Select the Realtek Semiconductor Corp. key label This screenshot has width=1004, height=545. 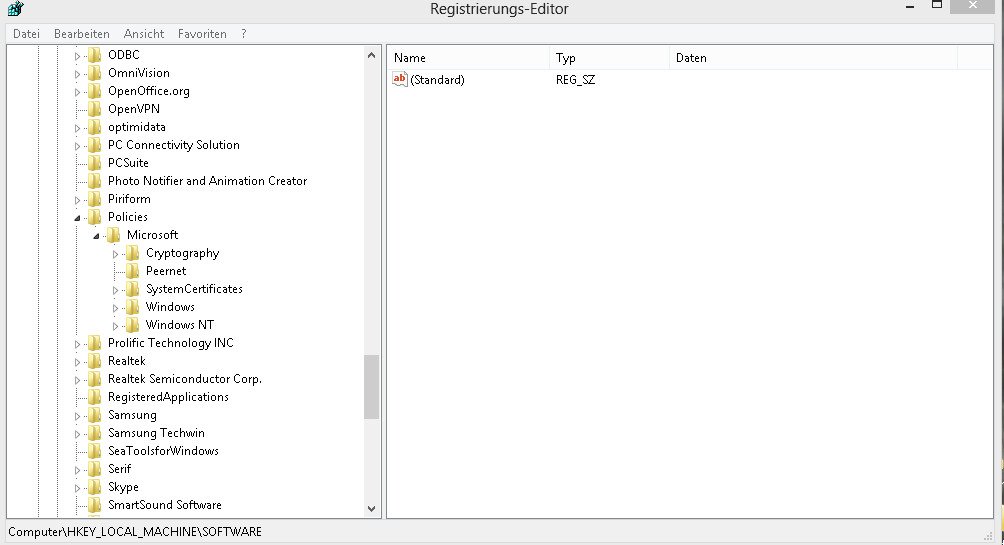[184, 378]
